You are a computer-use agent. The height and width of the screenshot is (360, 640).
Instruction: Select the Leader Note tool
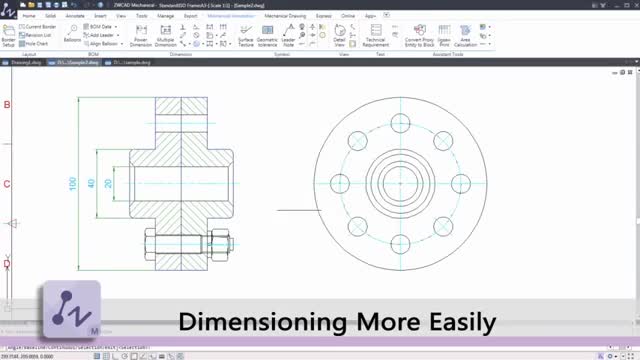coord(288,36)
